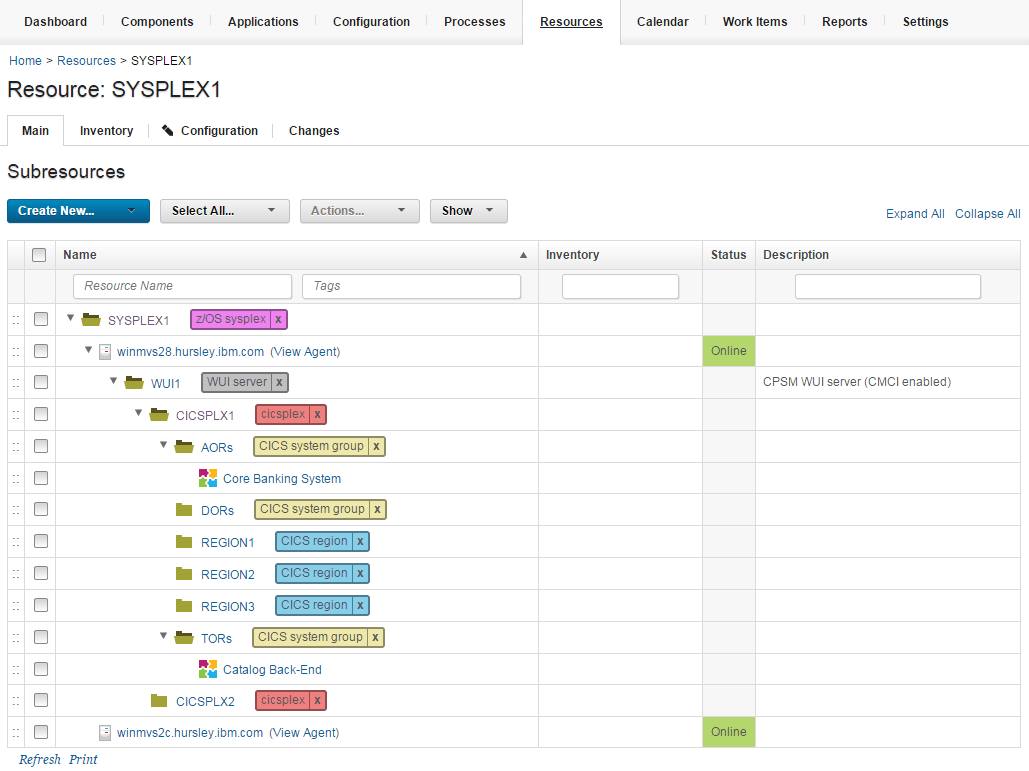Check the REGION2 row checkbox

41,574
